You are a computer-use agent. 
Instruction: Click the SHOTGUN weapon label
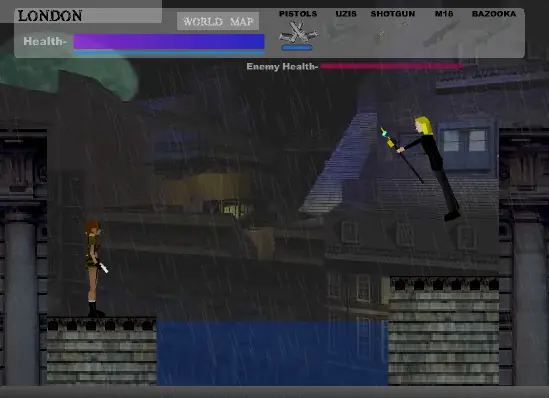(392, 14)
